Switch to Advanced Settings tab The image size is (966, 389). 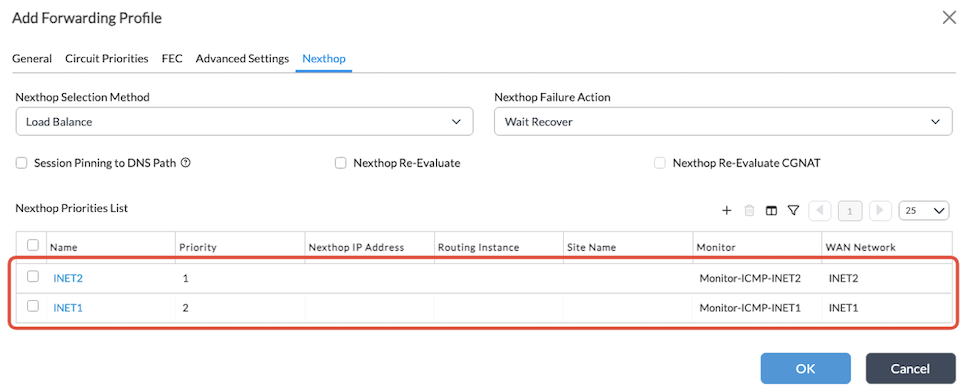pyautogui.click(x=242, y=59)
